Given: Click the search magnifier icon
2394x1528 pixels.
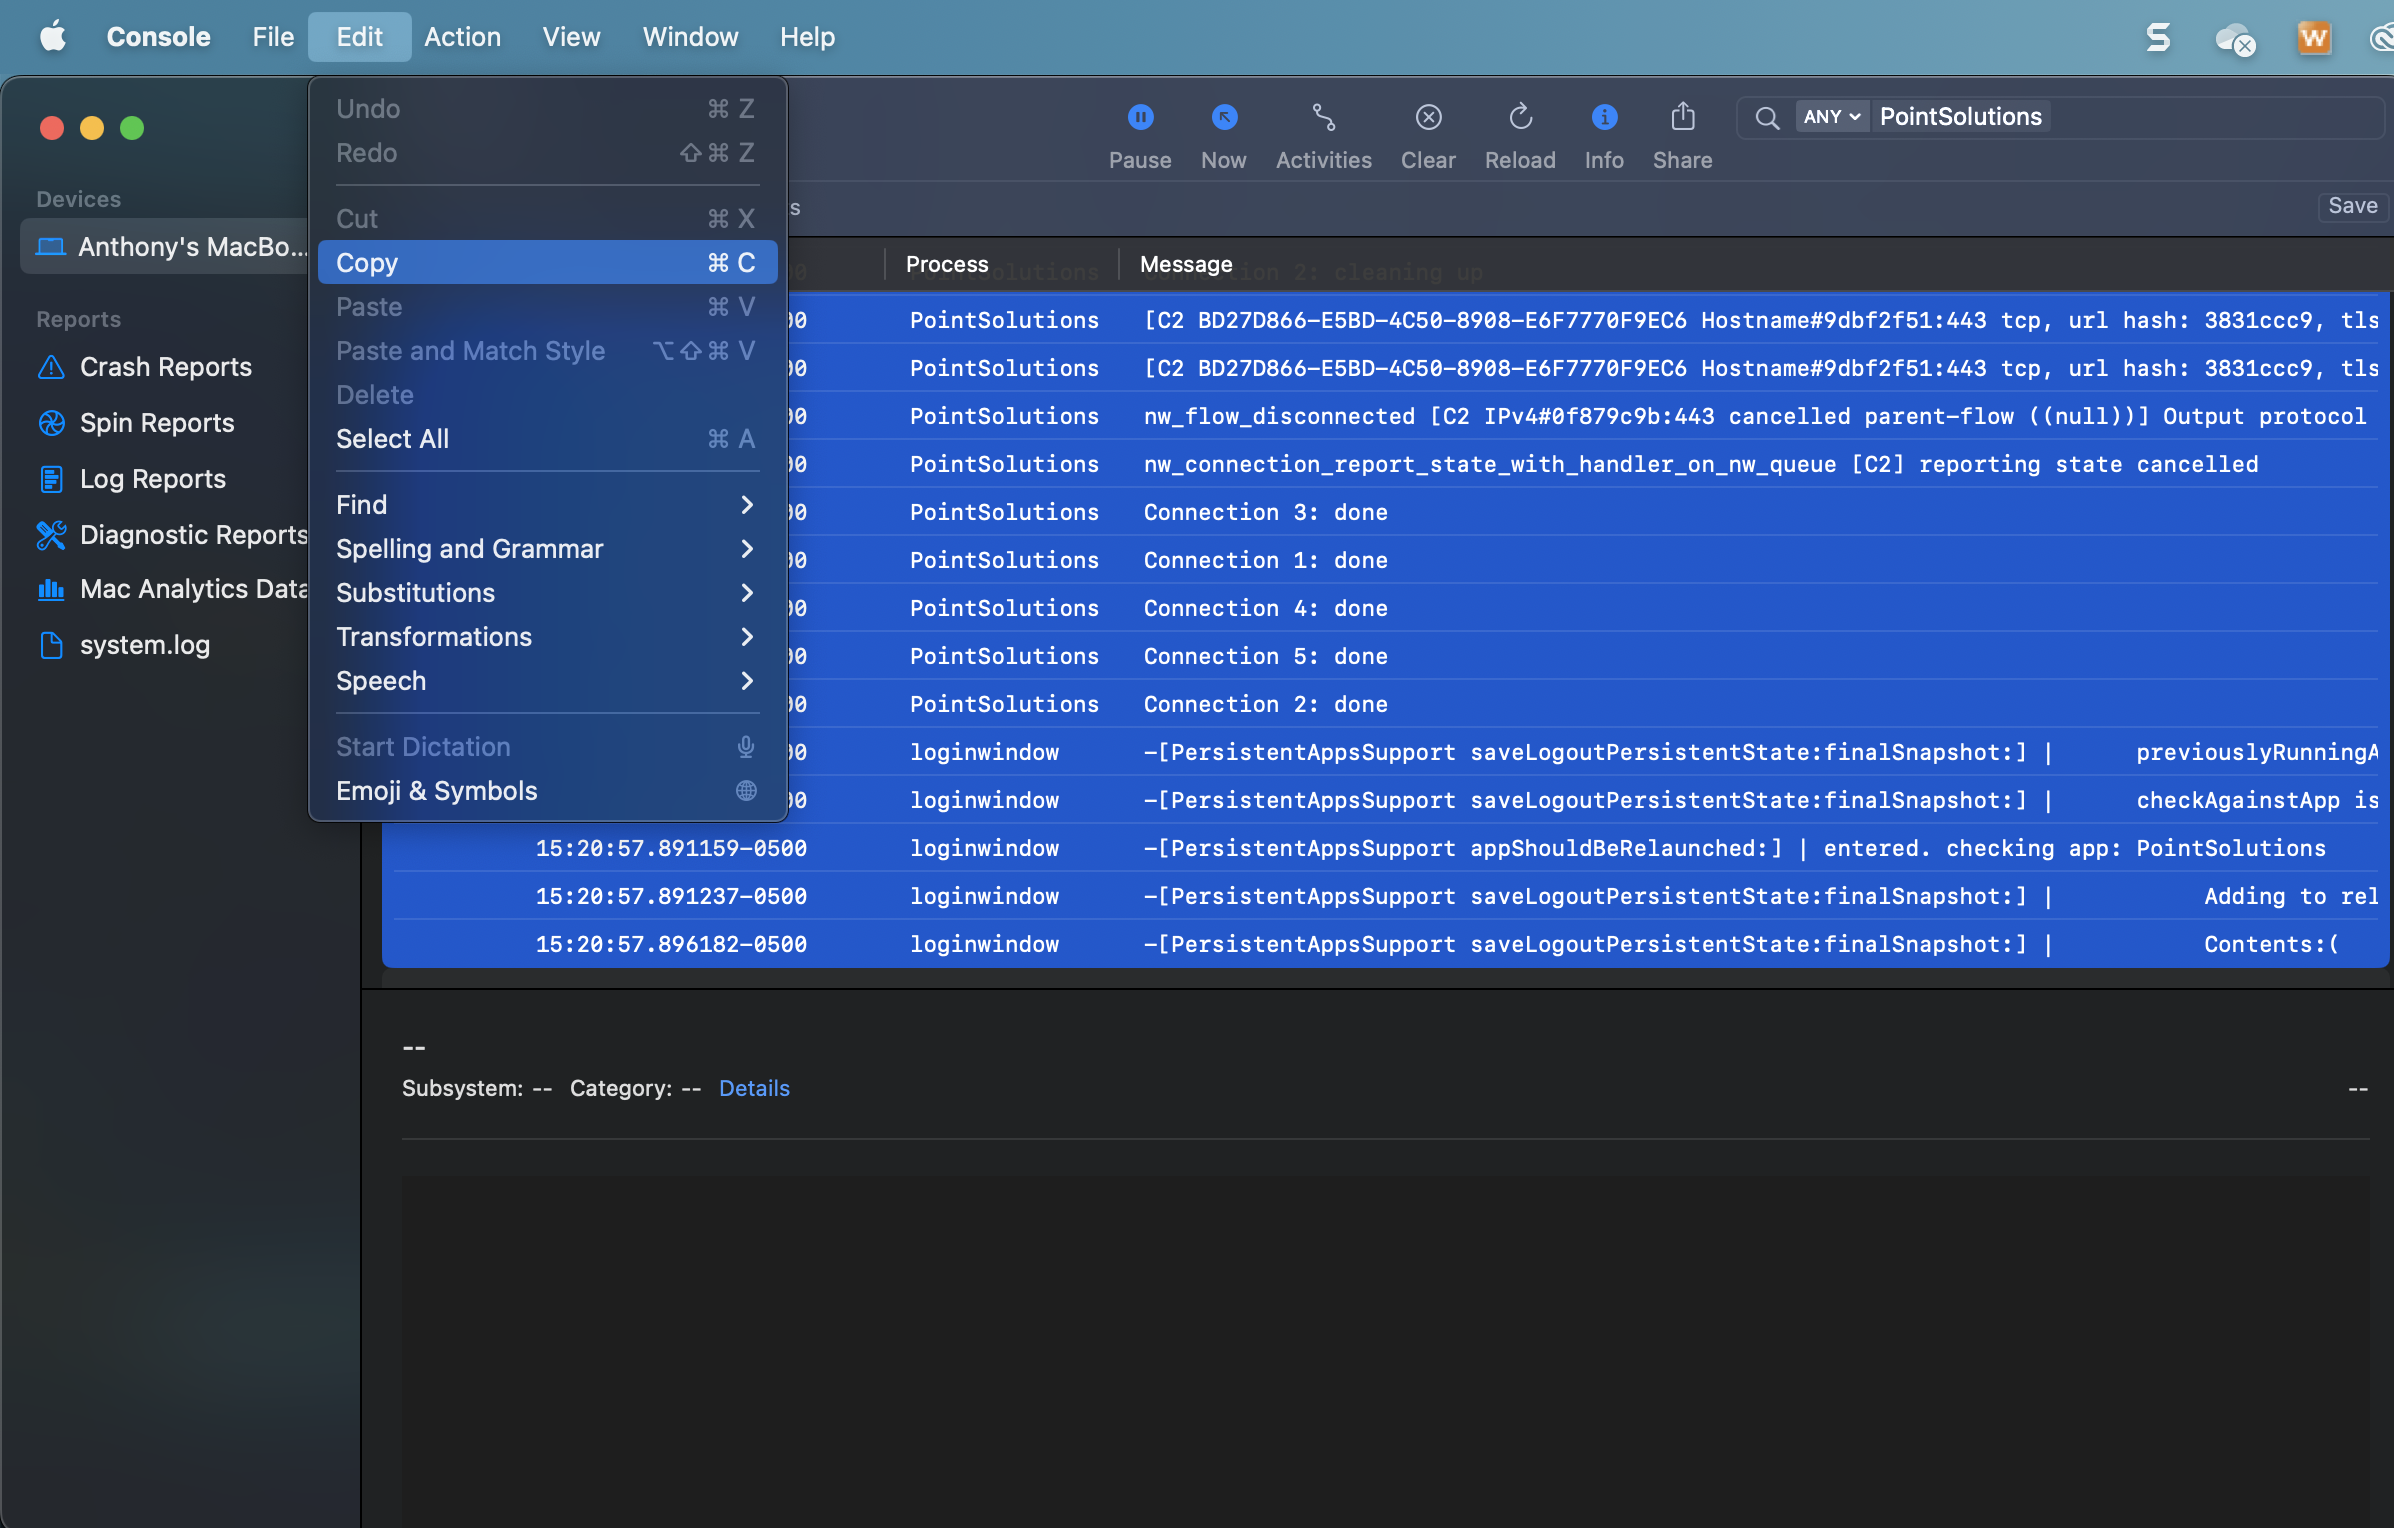Looking at the screenshot, I should [1767, 118].
